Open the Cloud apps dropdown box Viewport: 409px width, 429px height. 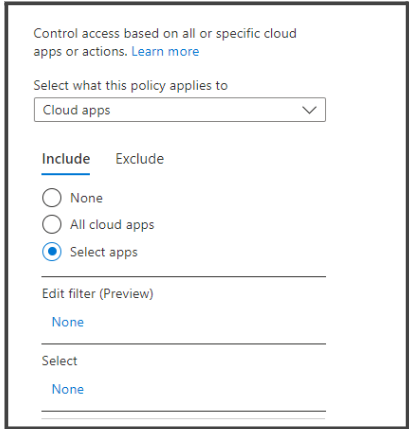pyautogui.click(x=180, y=110)
